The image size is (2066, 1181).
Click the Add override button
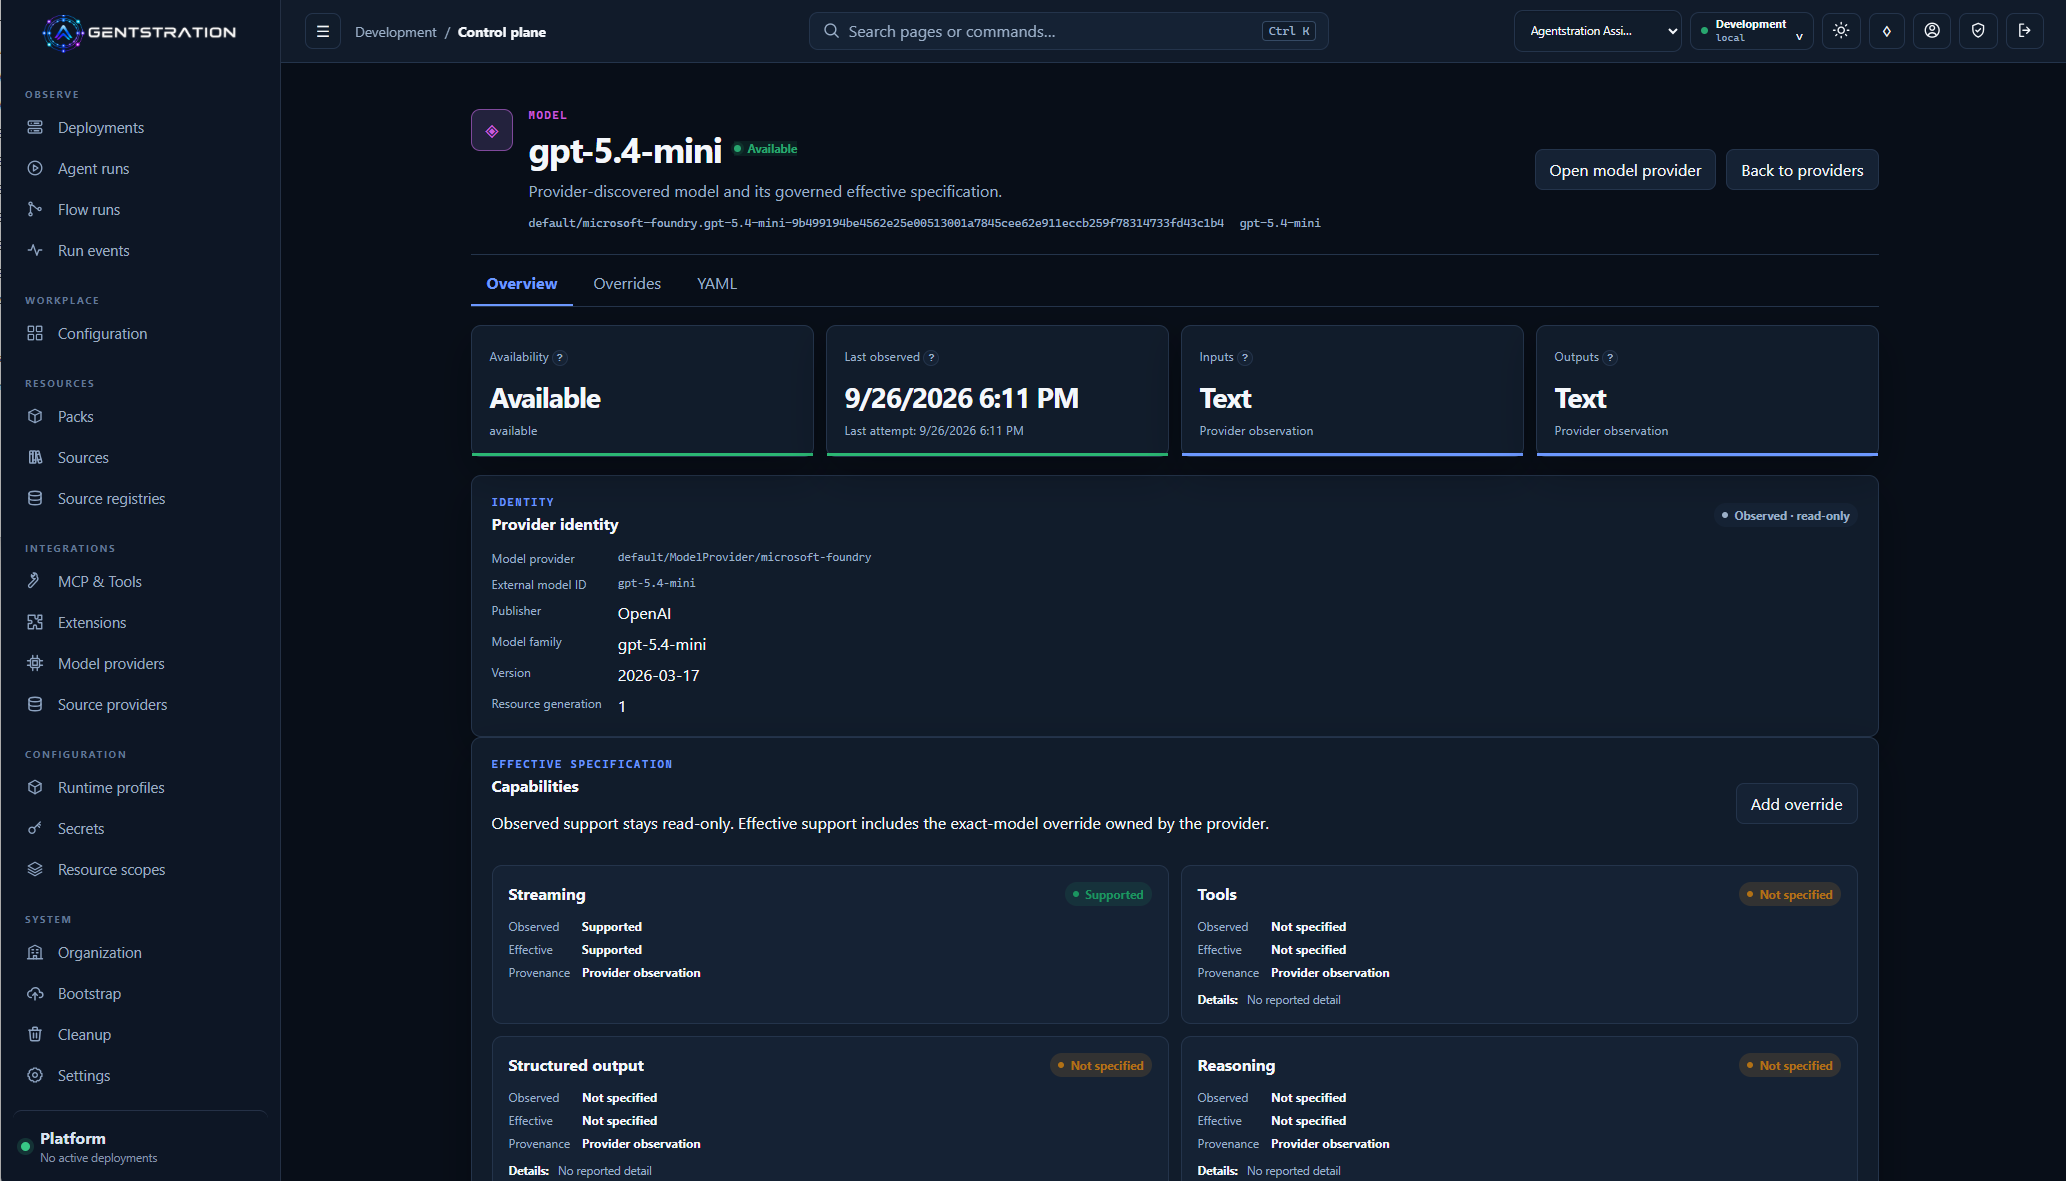(x=1796, y=804)
